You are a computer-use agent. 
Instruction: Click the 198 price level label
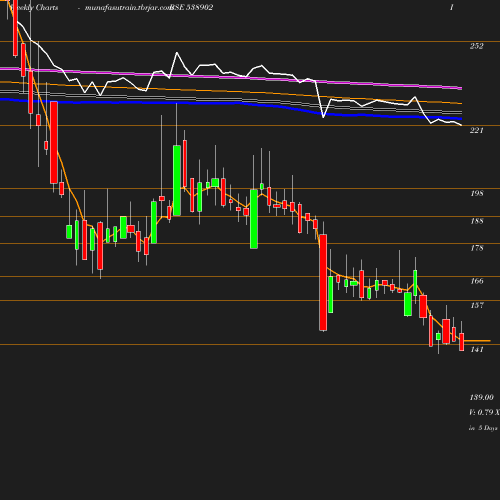477,193
